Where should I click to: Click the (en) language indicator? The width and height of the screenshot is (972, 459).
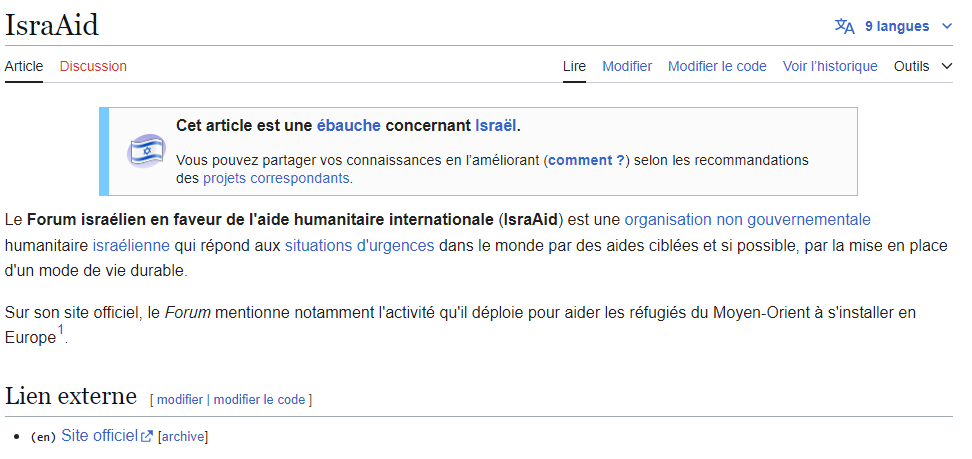pyautogui.click(x=43, y=437)
